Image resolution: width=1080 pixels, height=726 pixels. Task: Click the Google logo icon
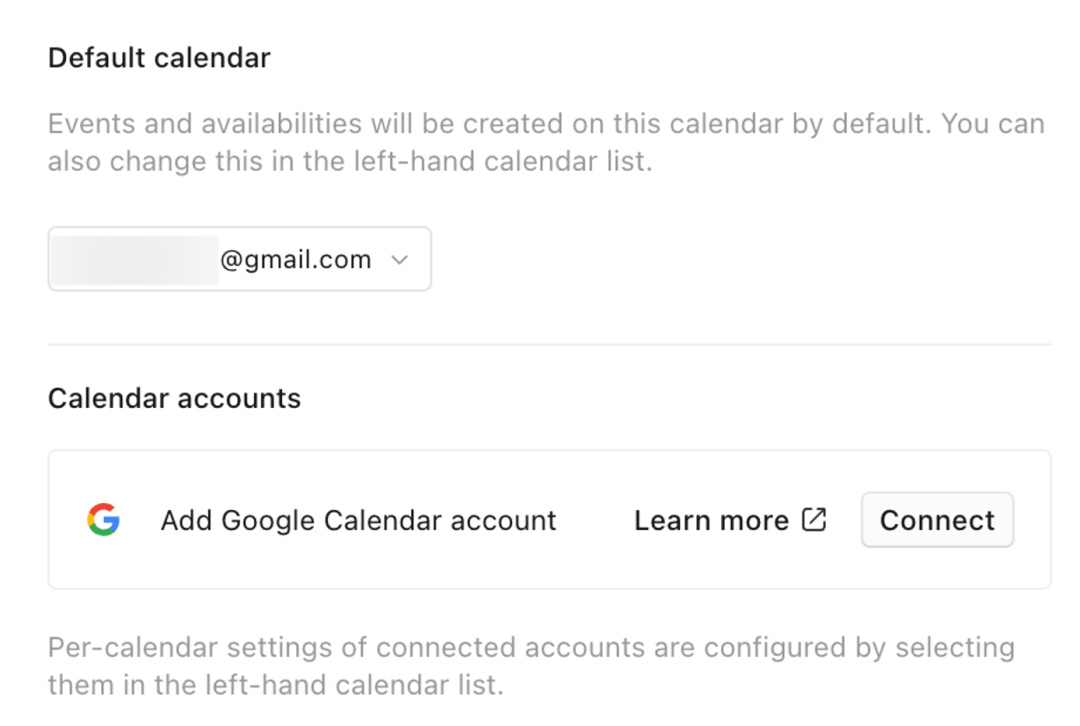(103, 520)
